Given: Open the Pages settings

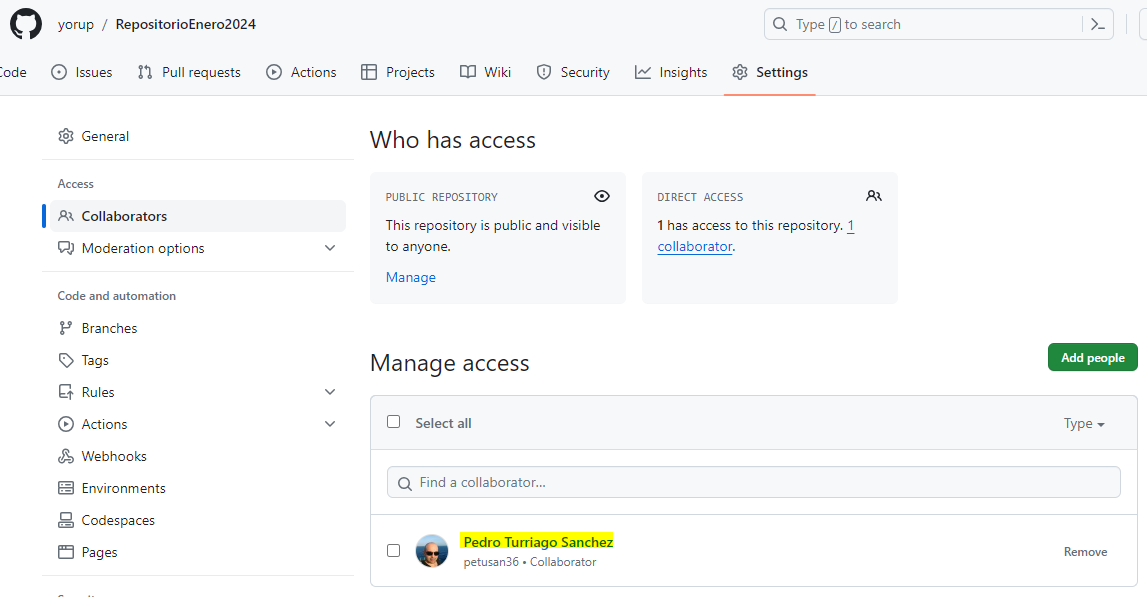Looking at the screenshot, I should pyautogui.click(x=96, y=551).
